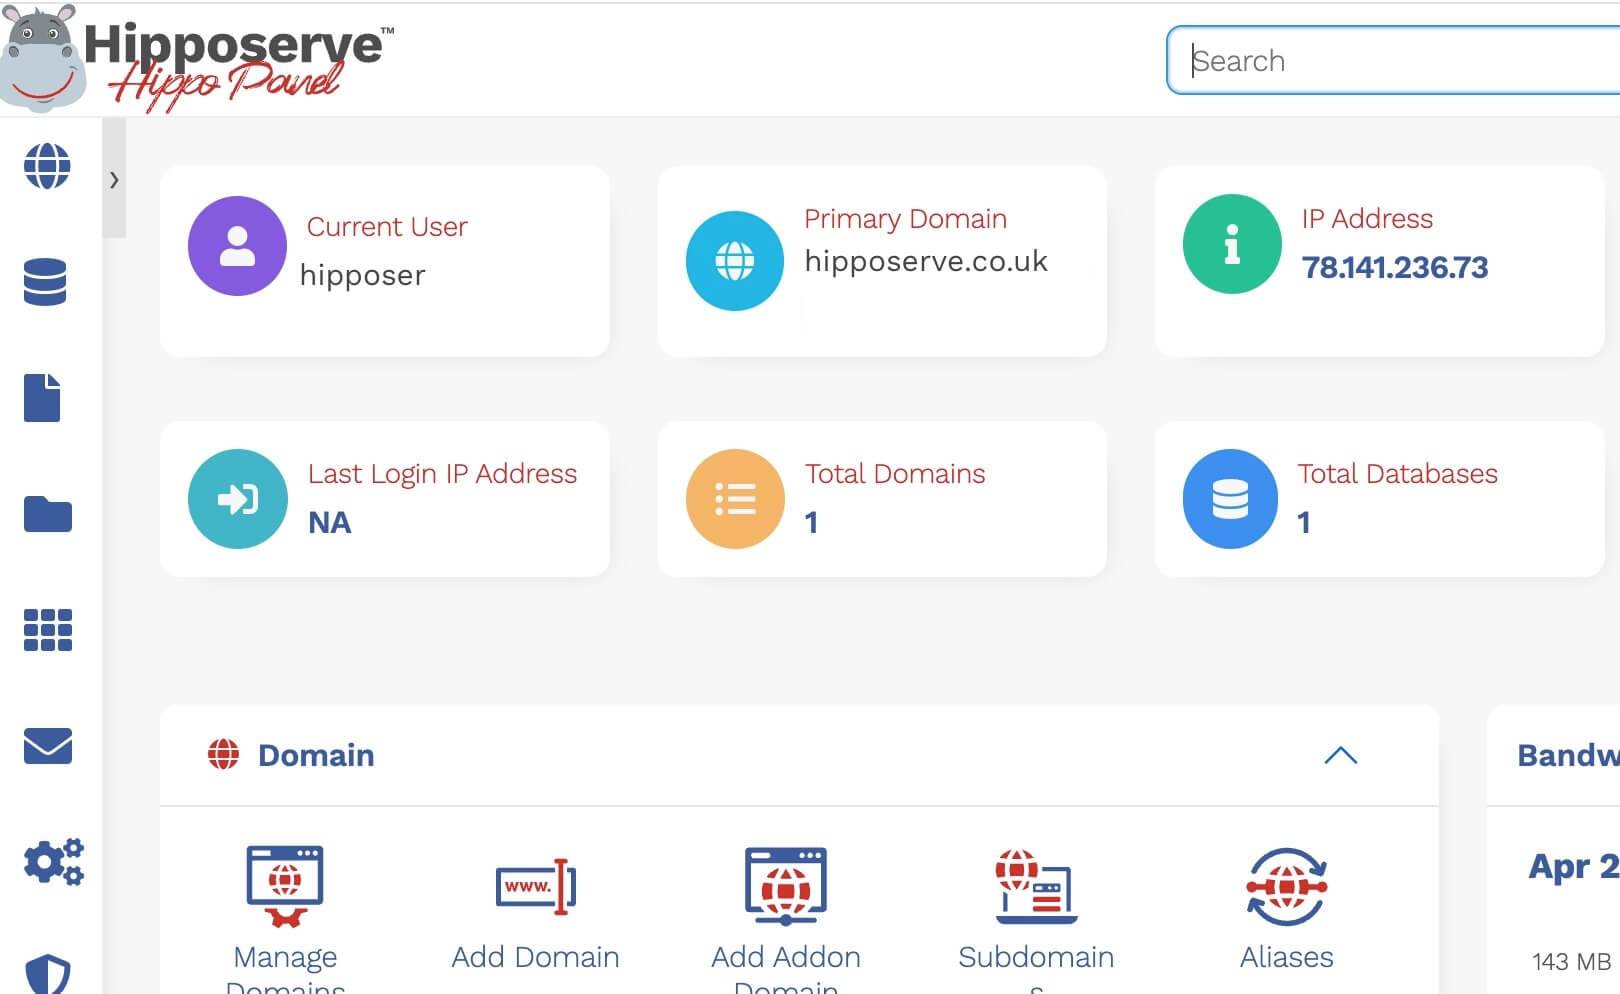Open the database icon in the sidebar

pos(45,282)
